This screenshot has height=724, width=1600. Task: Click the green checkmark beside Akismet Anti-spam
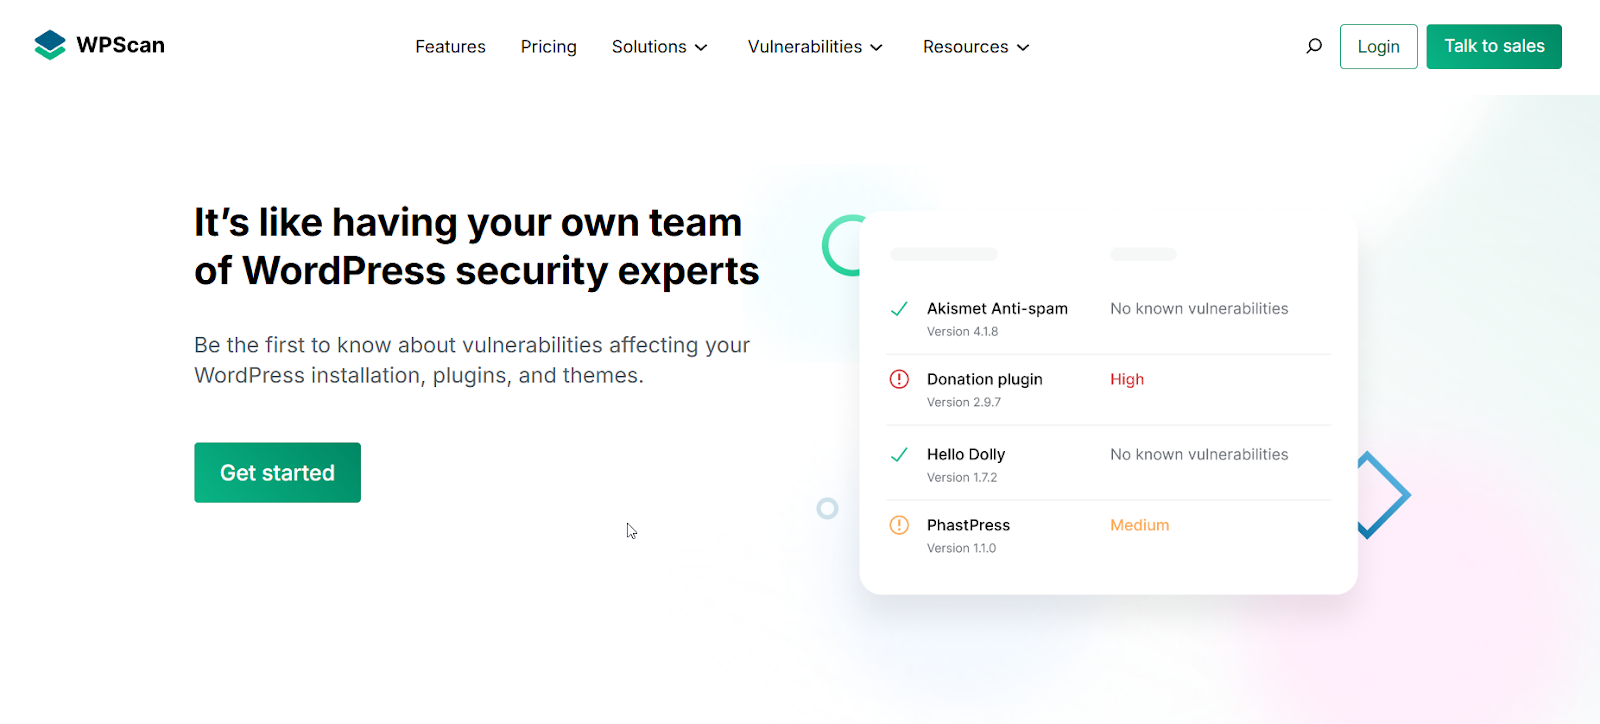pyautogui.click(x=899, y=309)
